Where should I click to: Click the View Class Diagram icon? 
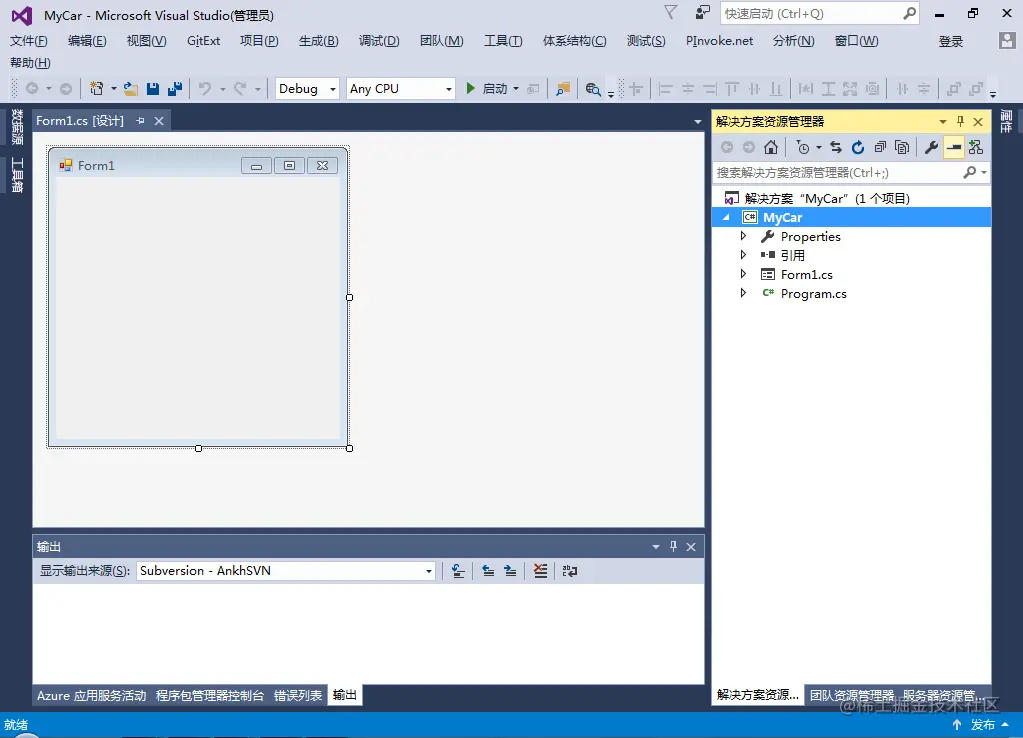[976, 147]
